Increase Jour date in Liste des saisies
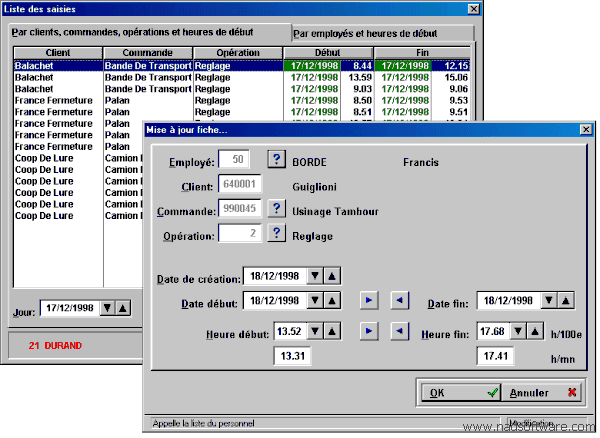Screen dimensions: 600x438 (x=123, y=308)
